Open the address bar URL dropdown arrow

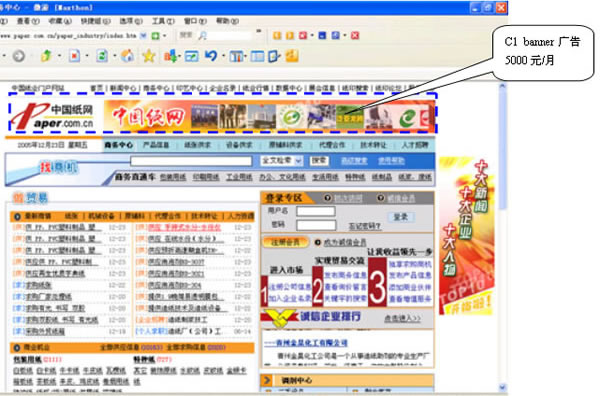pyautogui.click(x=143, y=36)
